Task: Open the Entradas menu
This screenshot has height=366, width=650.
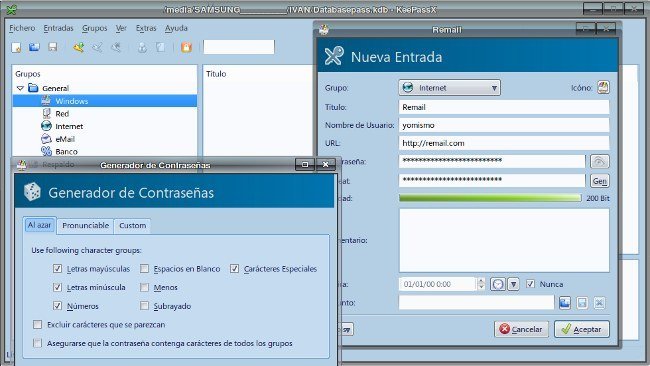Action: point(58,28)
